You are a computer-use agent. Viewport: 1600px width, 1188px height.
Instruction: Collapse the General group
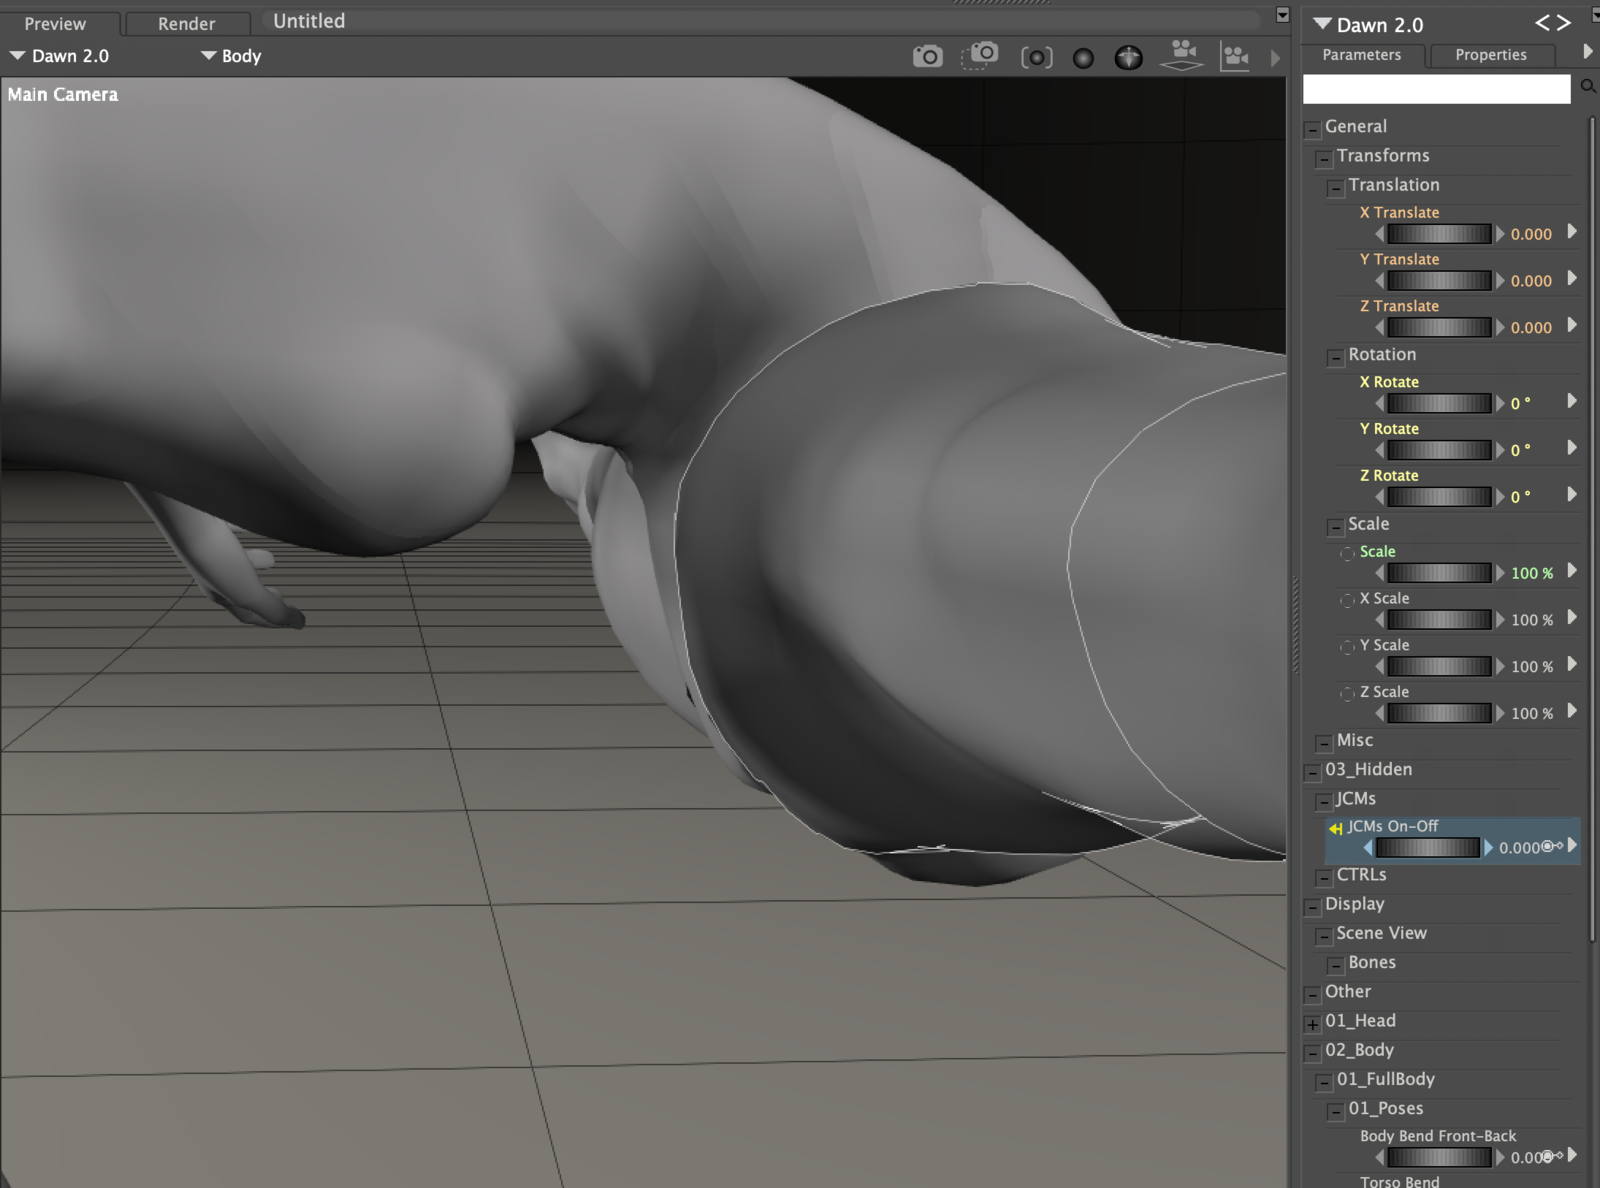click(x=1313, y=129)
